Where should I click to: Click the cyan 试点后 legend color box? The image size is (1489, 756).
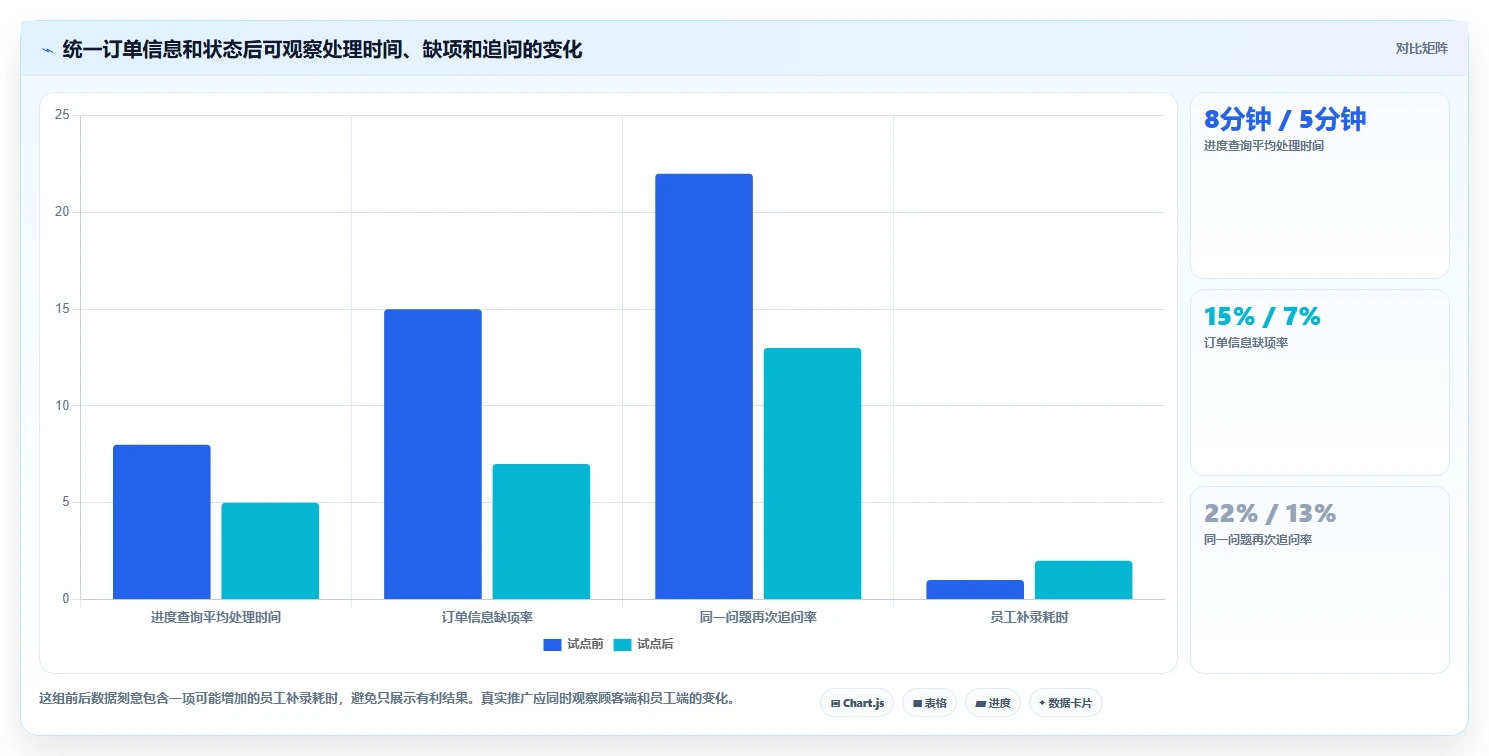(x=622, y=645)
